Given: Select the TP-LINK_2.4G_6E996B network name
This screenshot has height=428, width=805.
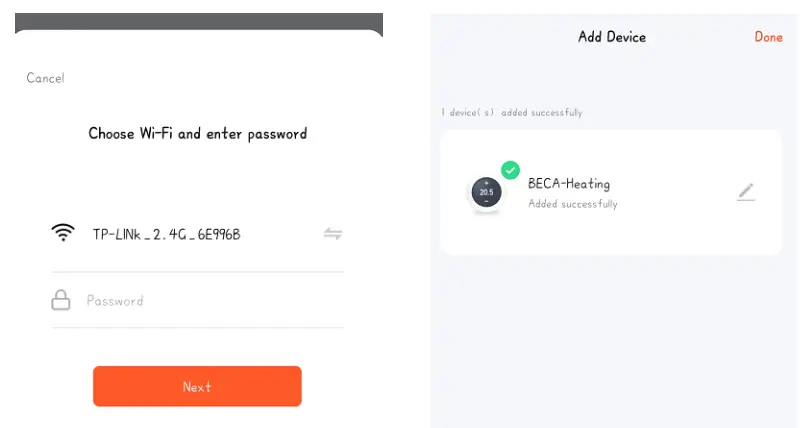Looking at the screenshot, I should (166, 235).
